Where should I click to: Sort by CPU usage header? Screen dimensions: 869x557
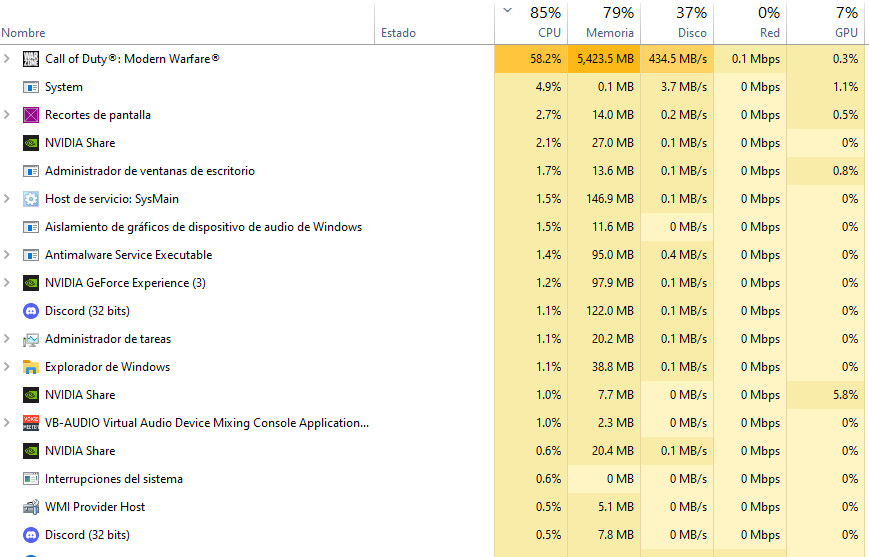coord(531,23)
